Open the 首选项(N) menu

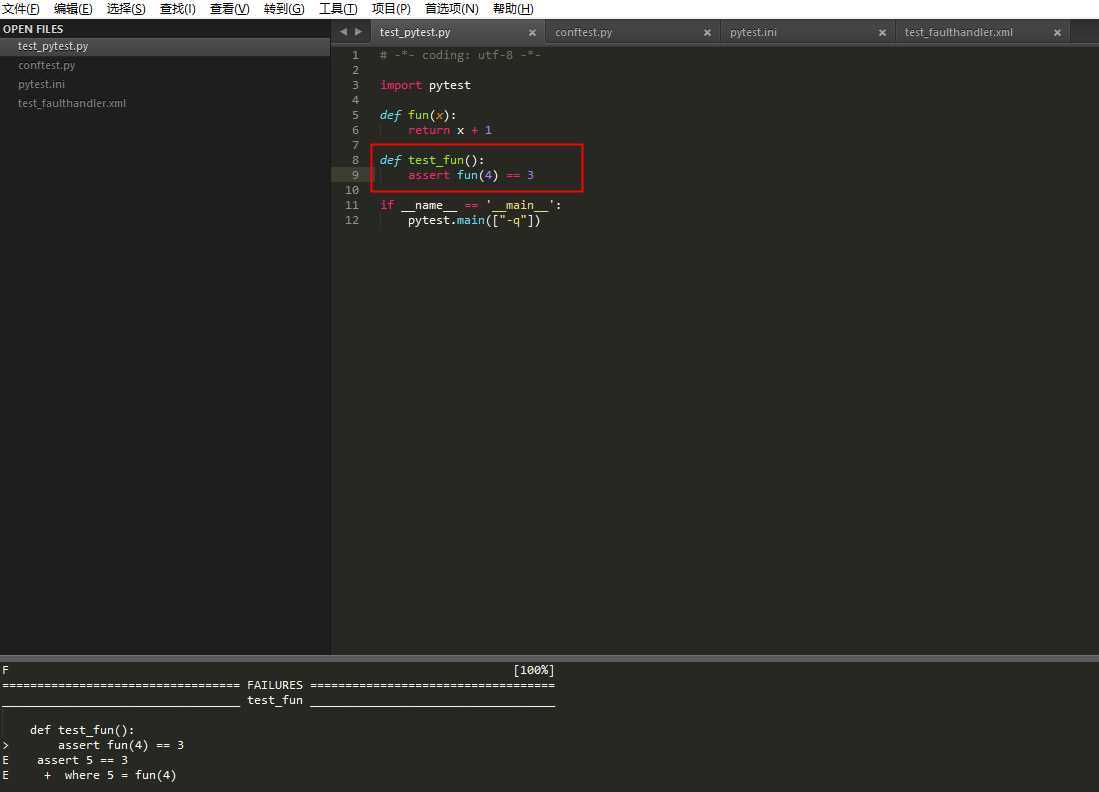[x=451, y=9]
